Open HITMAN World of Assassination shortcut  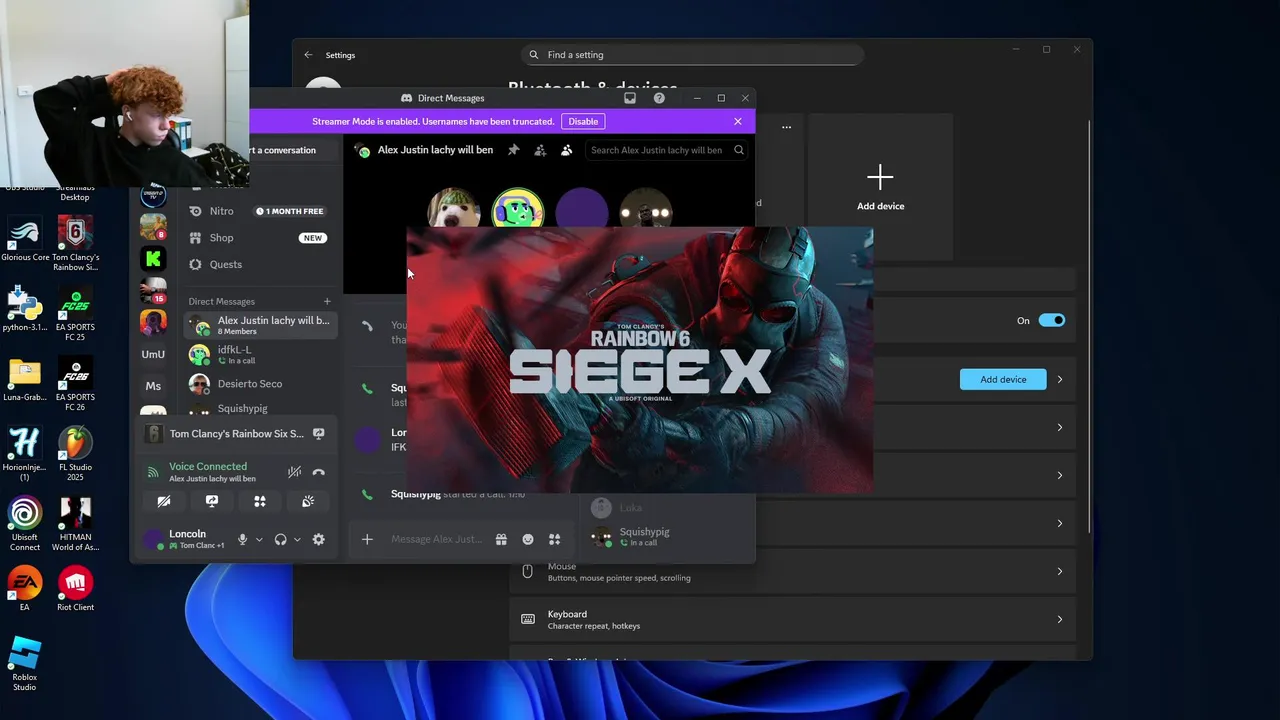click(75, 524)
